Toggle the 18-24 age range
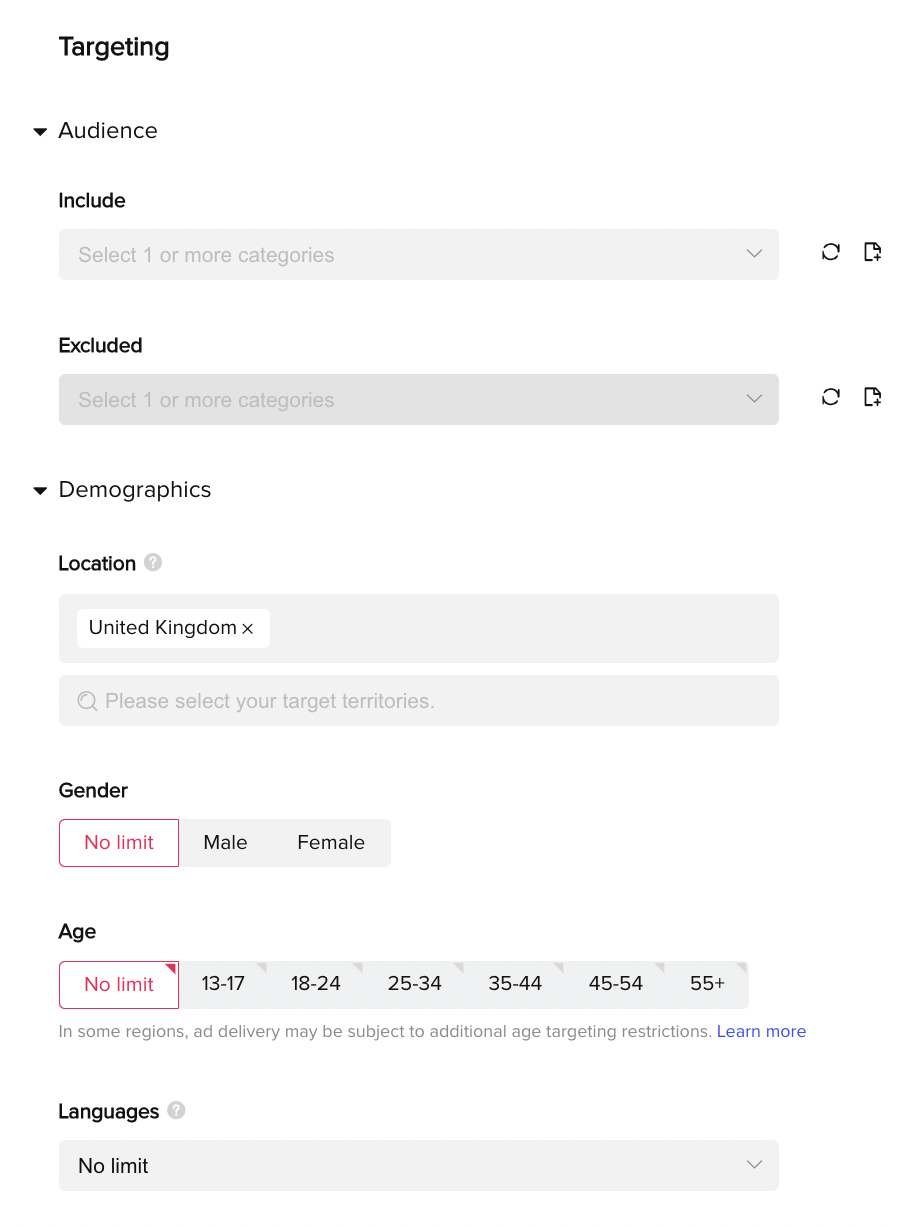 click(x=316, y=984)
